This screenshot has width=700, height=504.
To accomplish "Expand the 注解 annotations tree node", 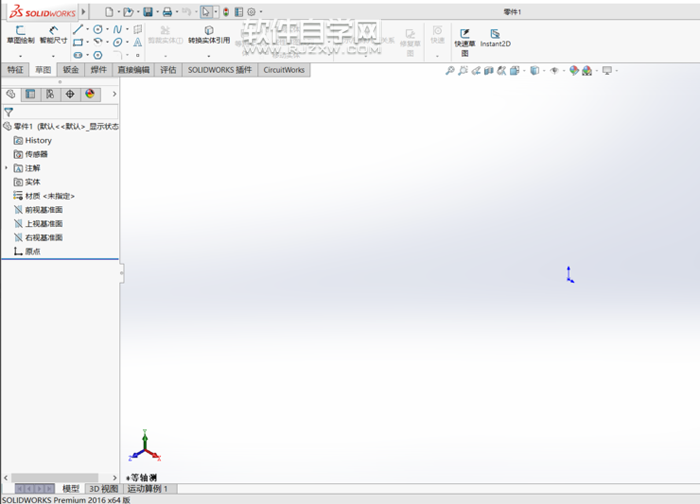I will coord(6,168).
